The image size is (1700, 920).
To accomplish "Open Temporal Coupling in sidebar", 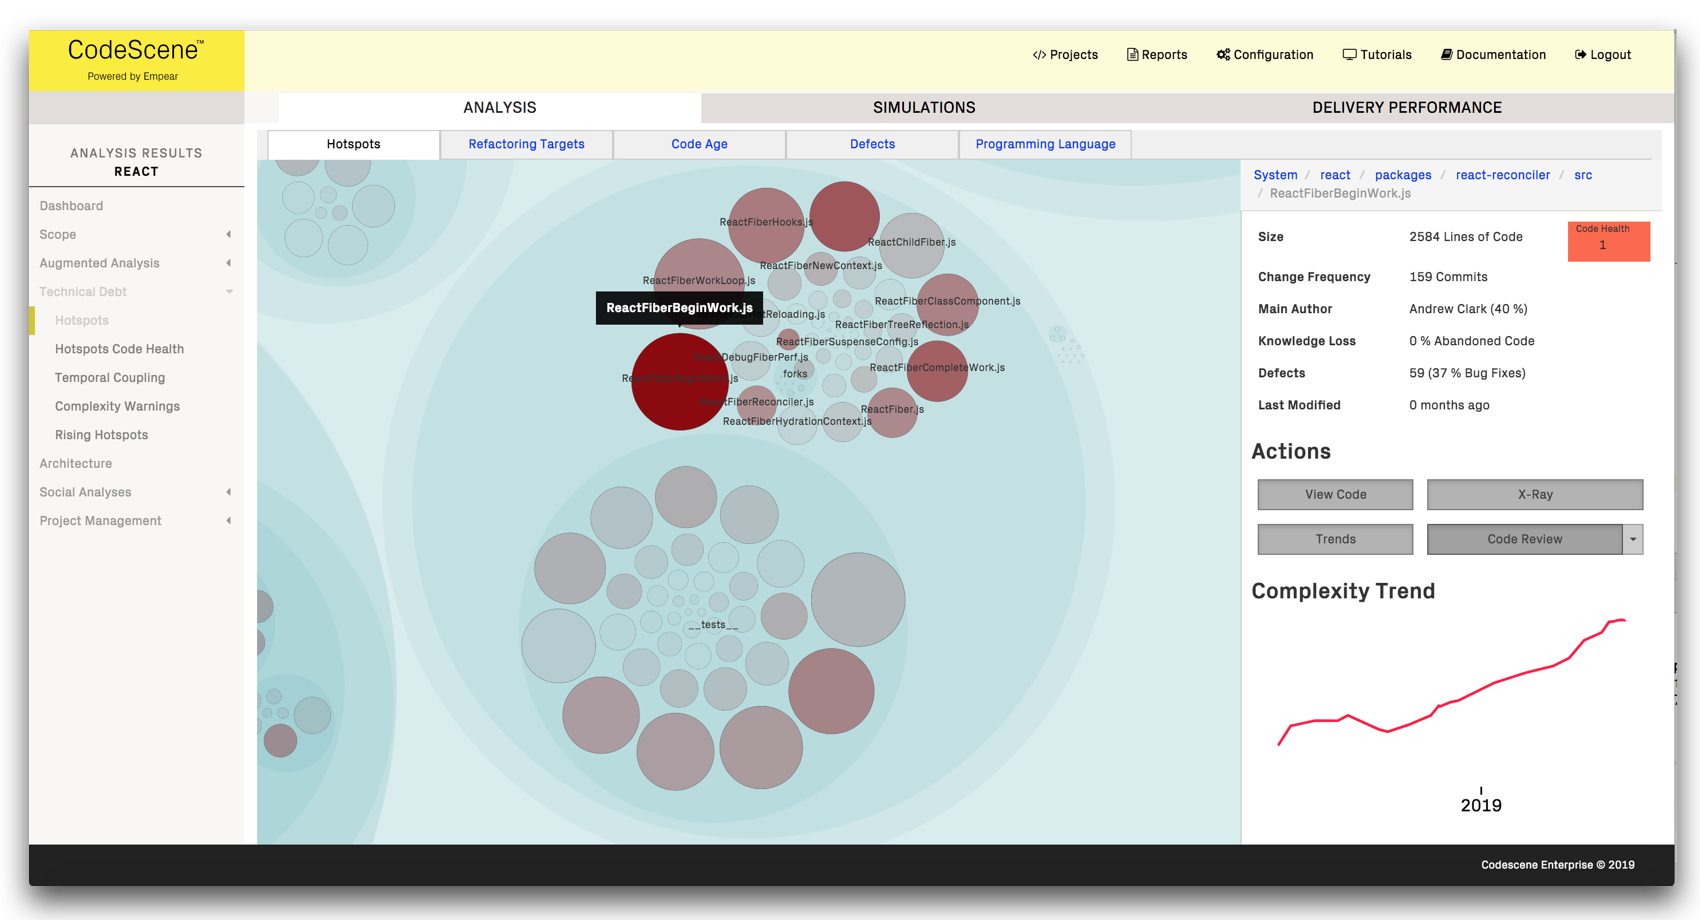I will point(110,378).
